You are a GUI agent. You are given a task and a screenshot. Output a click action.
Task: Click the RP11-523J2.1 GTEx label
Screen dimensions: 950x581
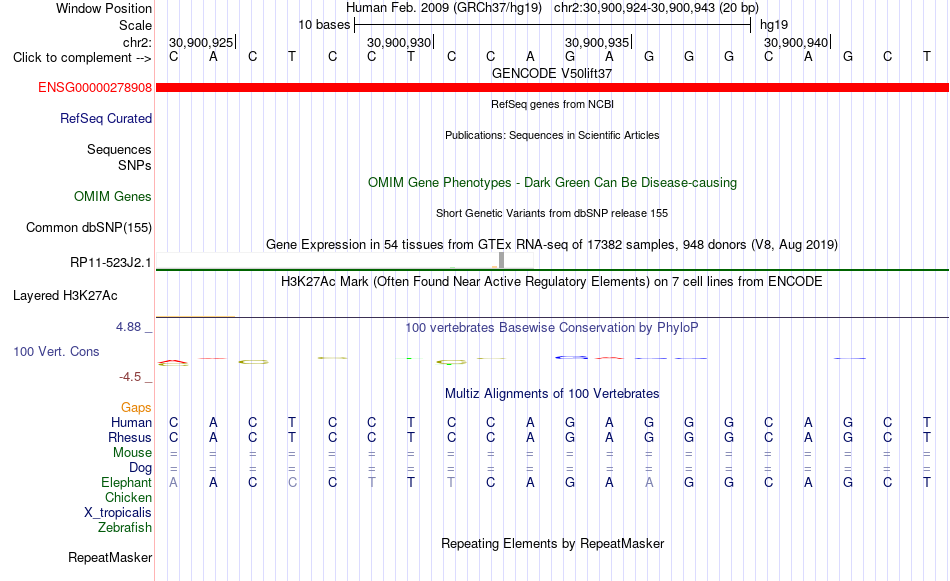coord(110,263)
